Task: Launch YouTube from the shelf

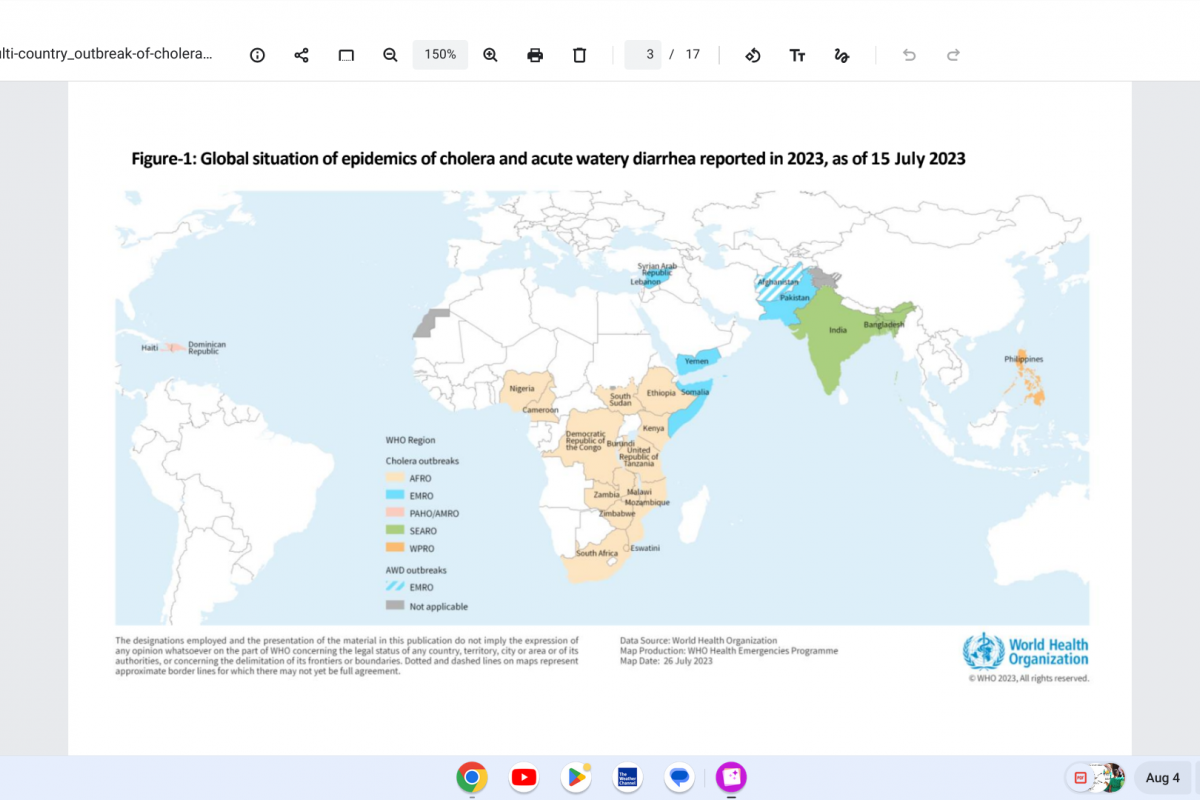Action: click(x=523, y=777)
